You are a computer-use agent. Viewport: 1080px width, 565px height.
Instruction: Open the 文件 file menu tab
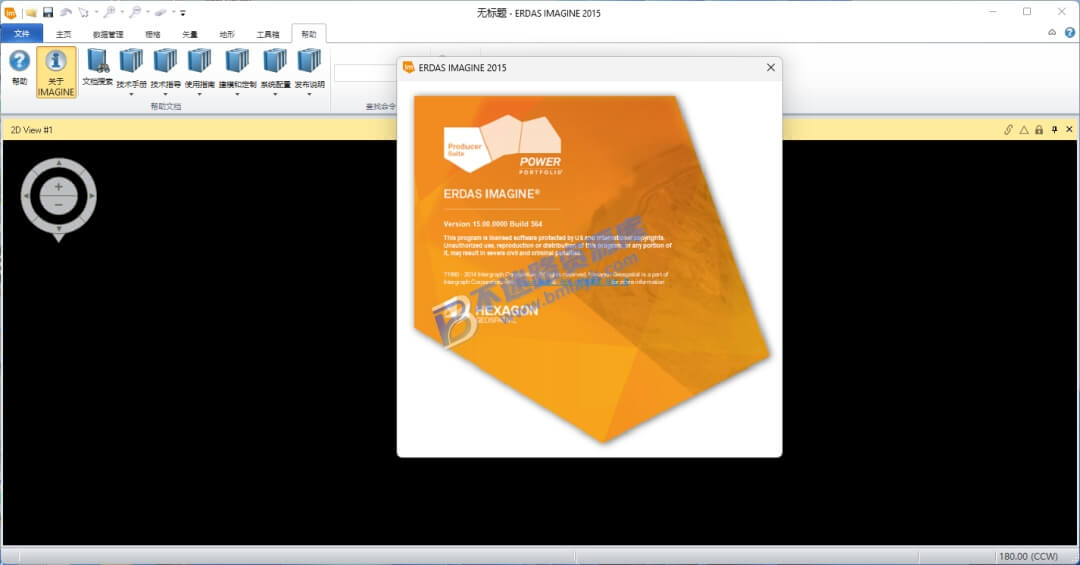(22, 33)
